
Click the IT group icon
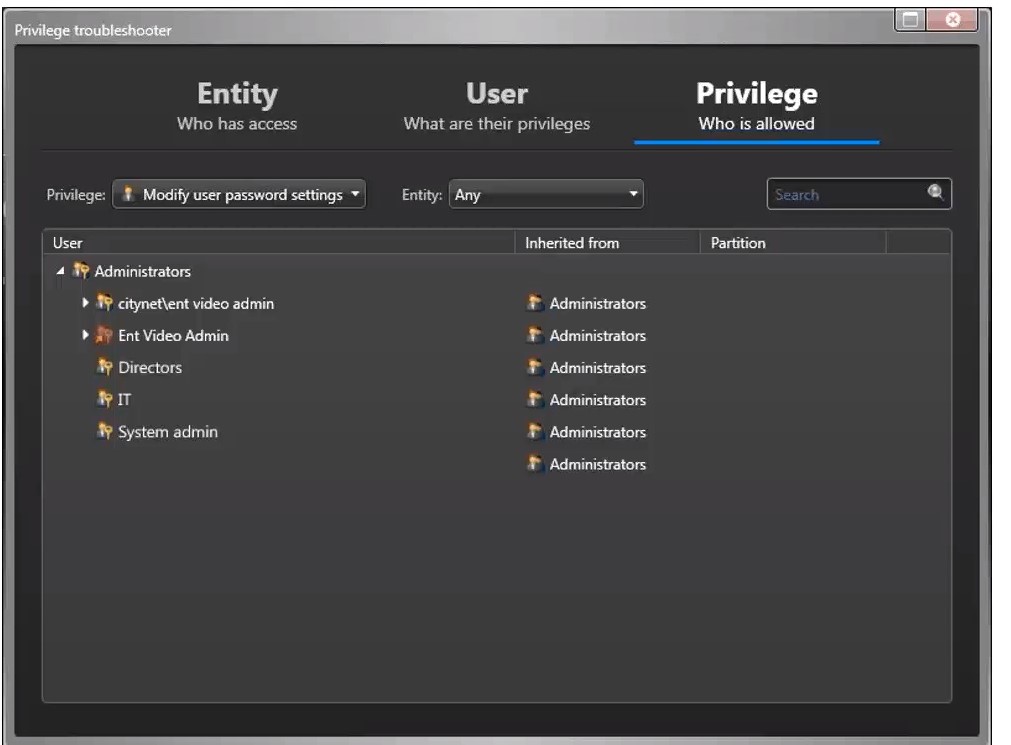click(x=105, y=400)
